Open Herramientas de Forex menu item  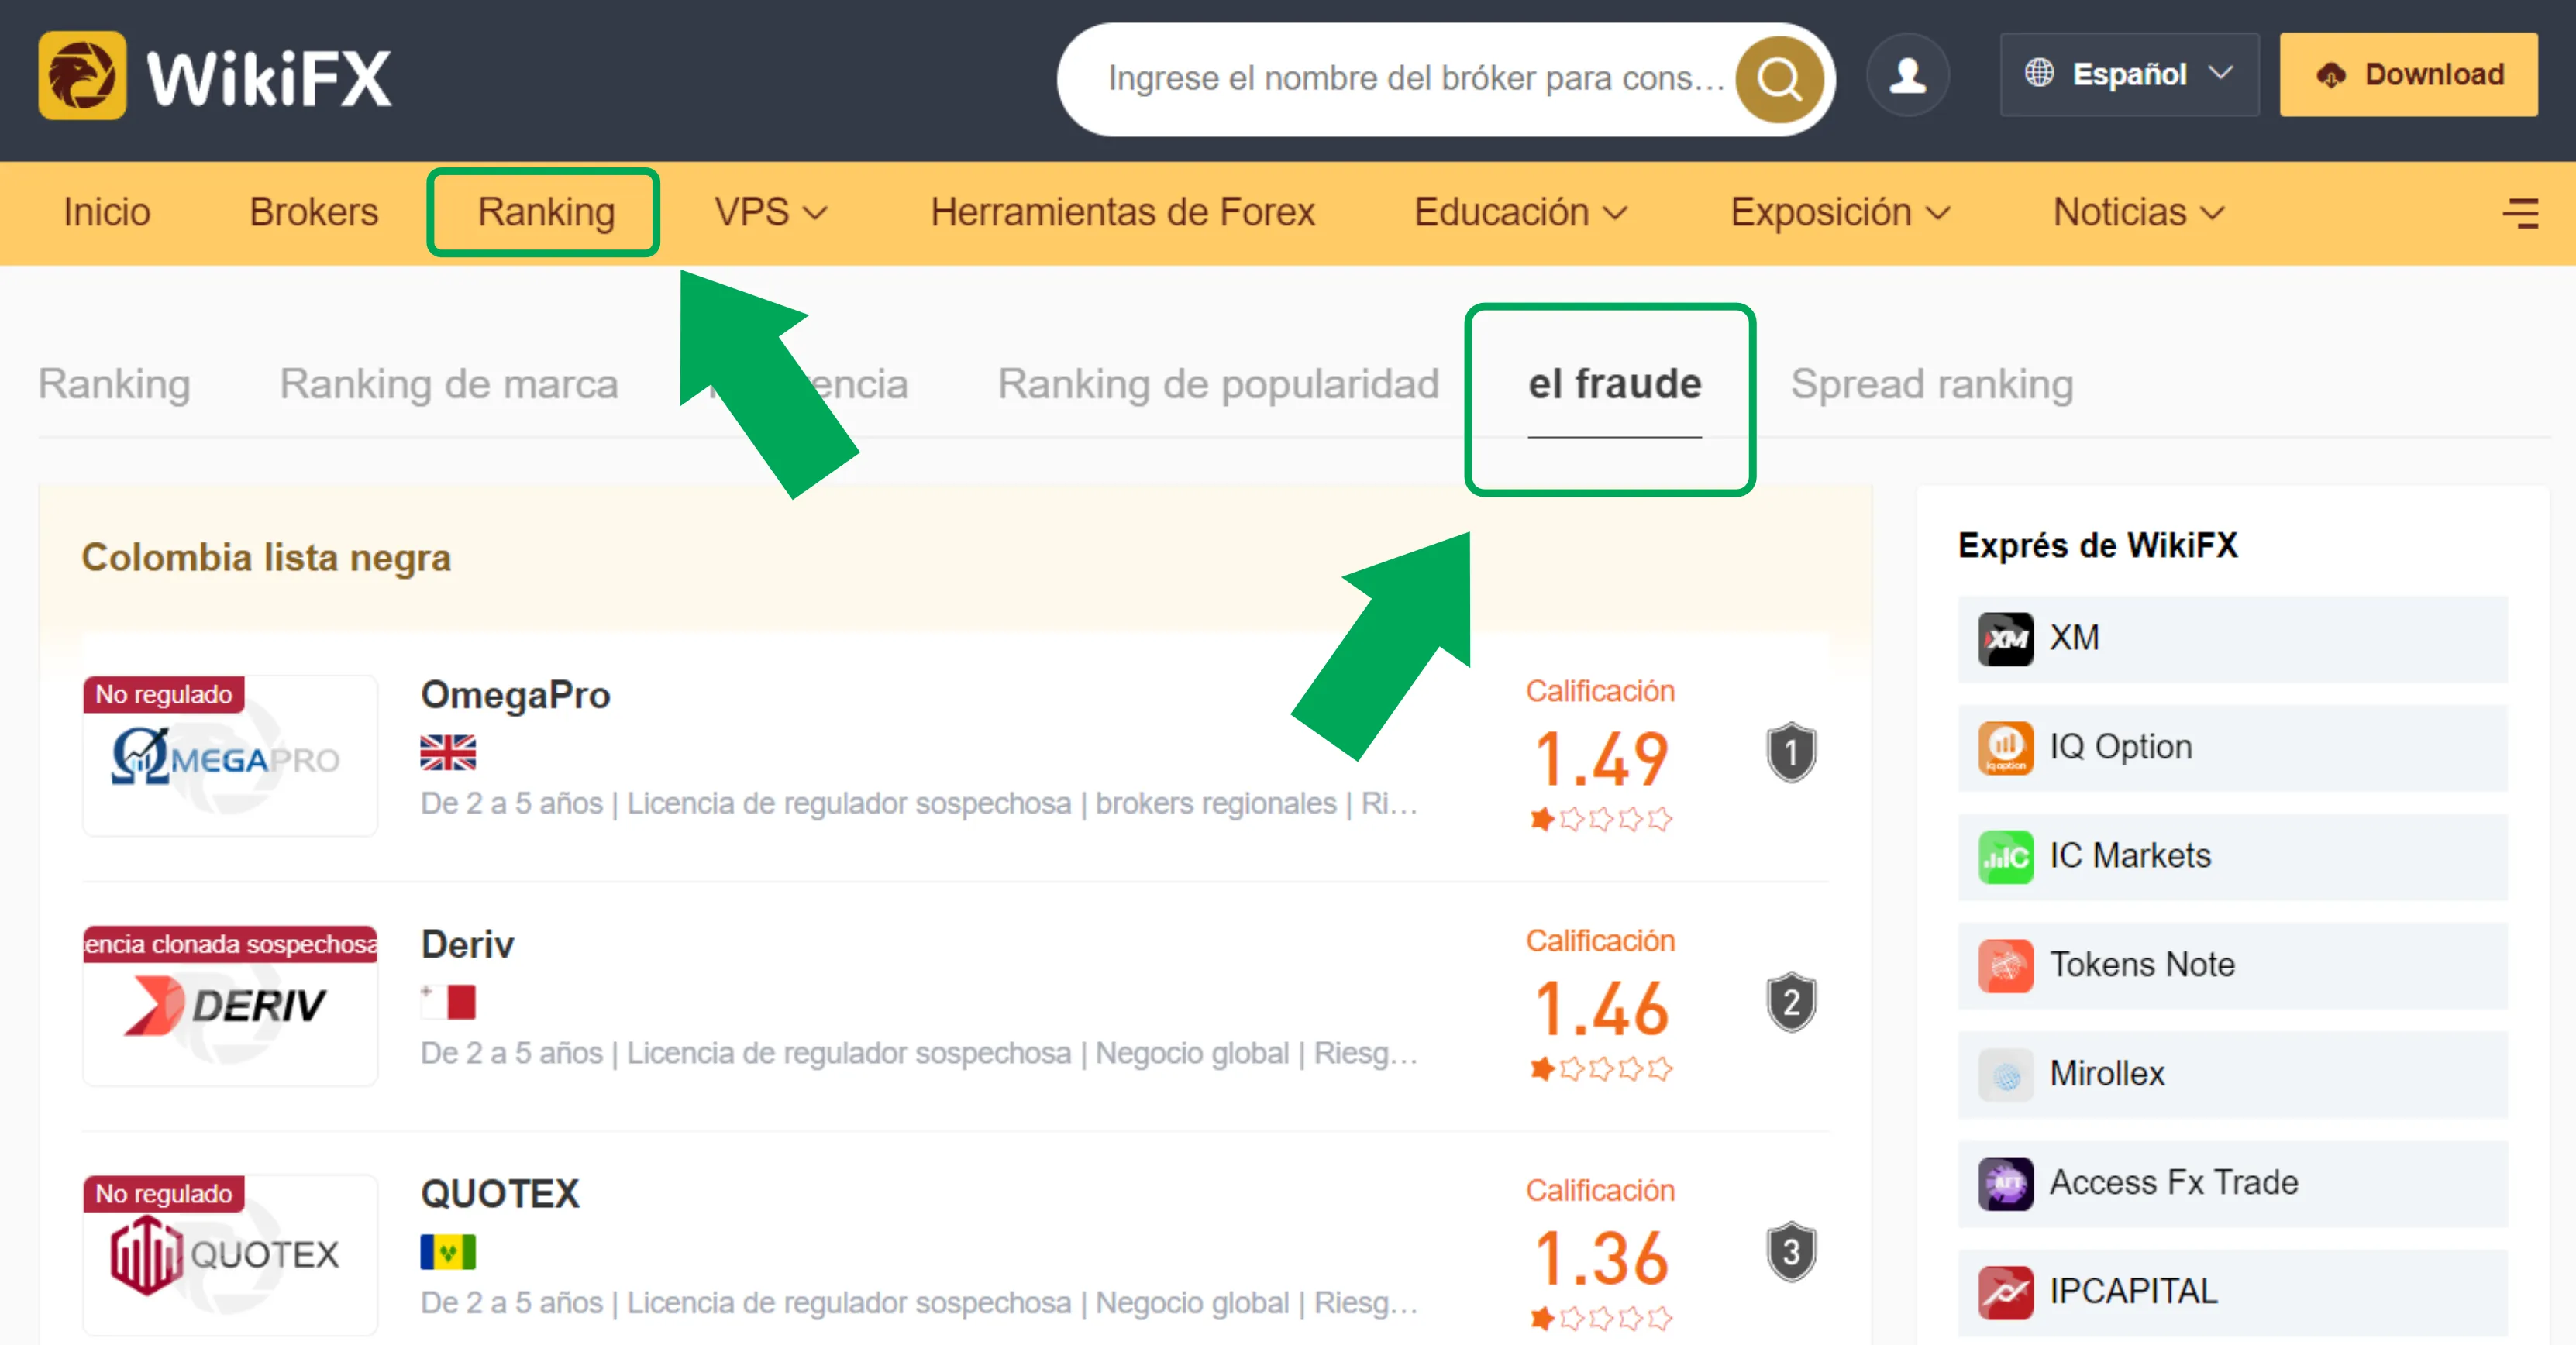1122,212
